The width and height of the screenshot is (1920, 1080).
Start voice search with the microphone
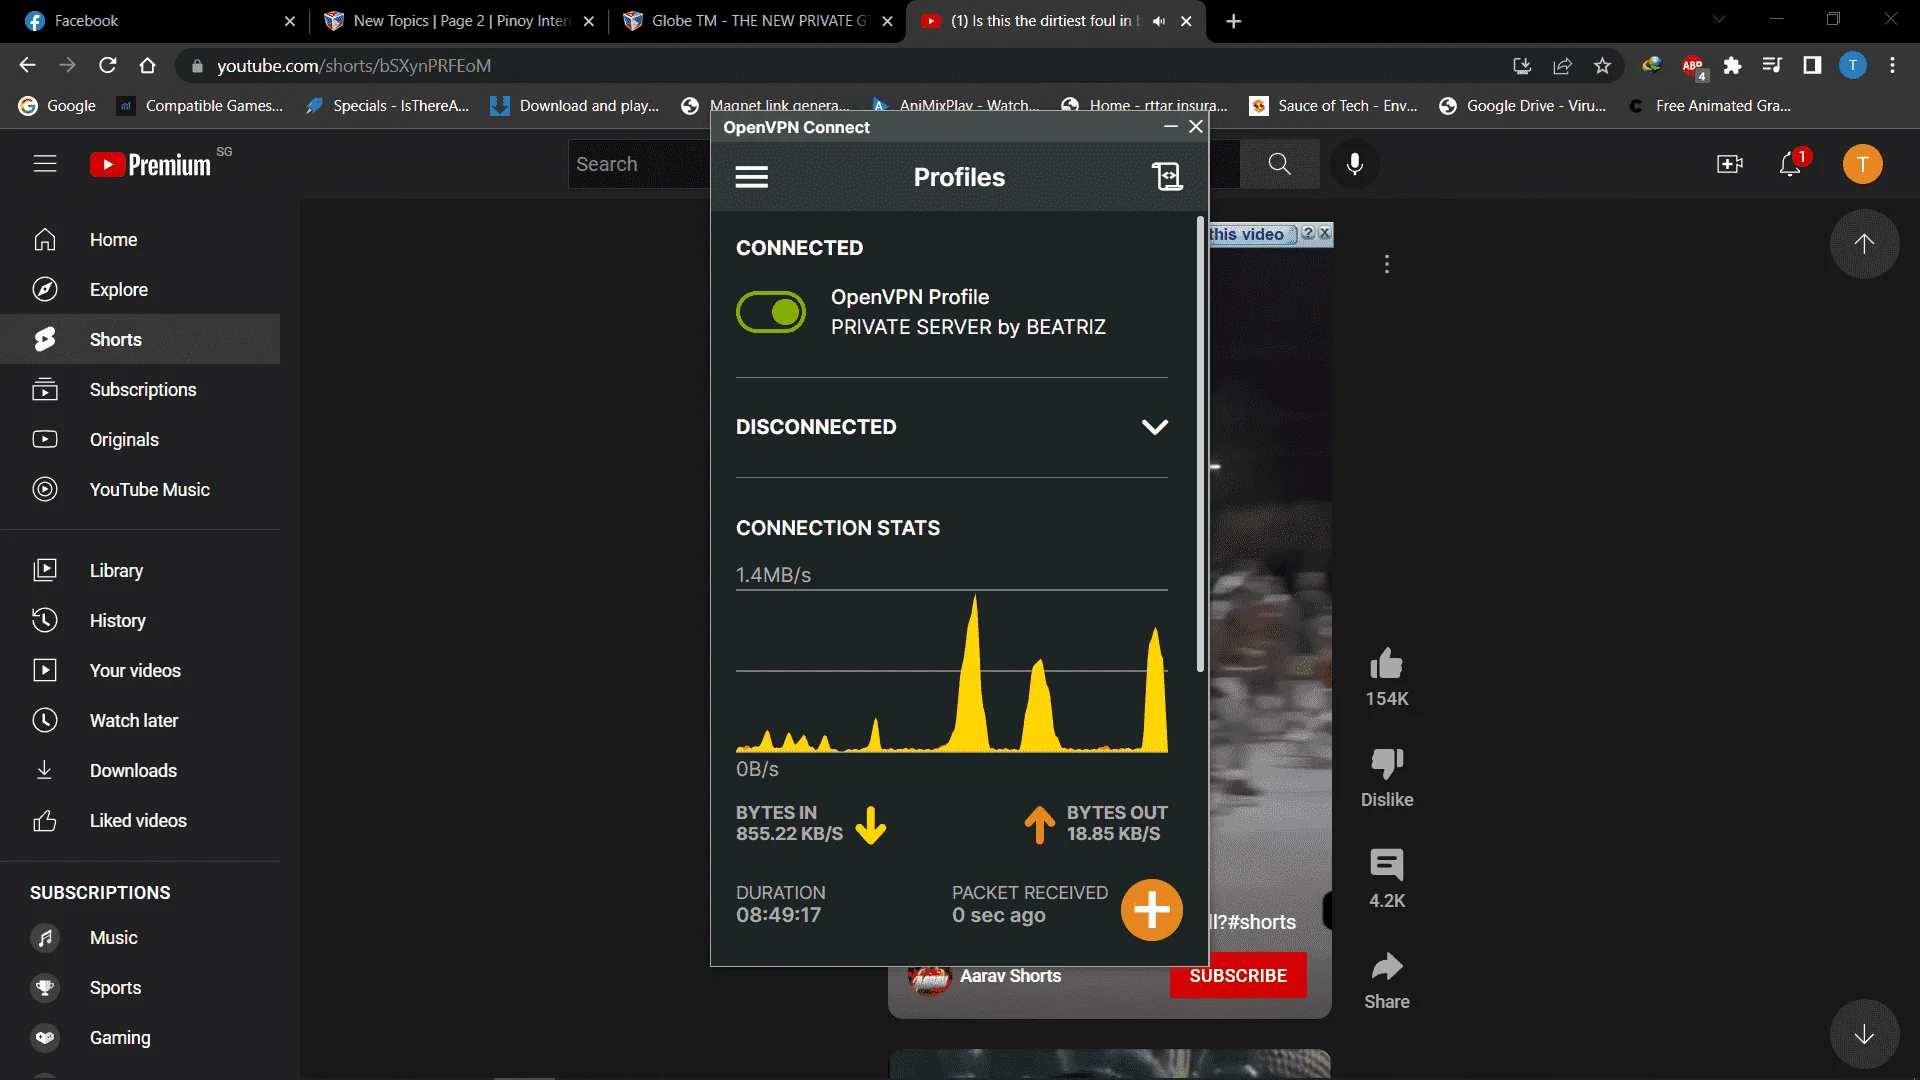tap(1355, 164)
